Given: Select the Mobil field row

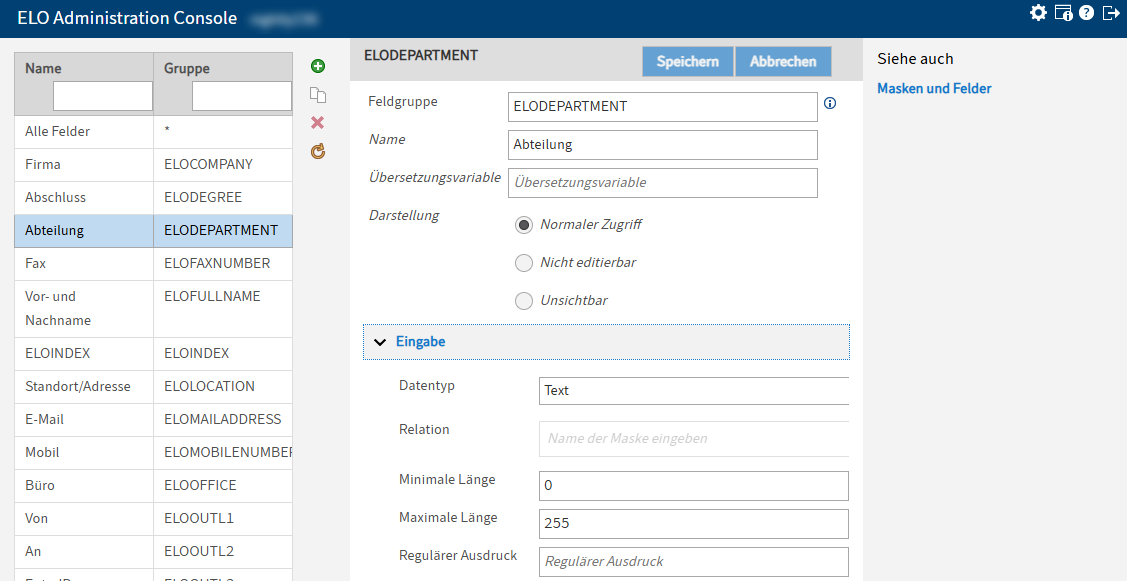Looking at the screenshot, I should pyautogui.click(x=153, y=453).
